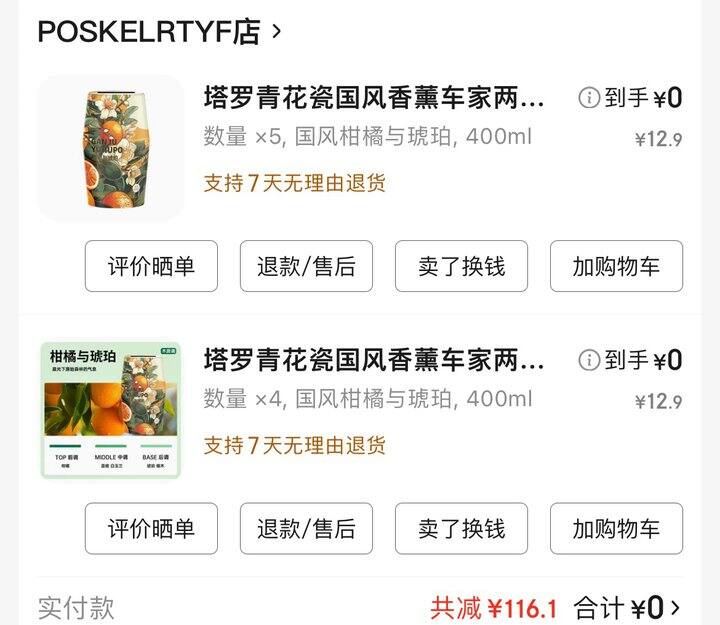Open the first 塔罗青花瓷国风香薰 product title
Image resolution: width=720 pixels, height=625 pixels.
coord(374,98)
